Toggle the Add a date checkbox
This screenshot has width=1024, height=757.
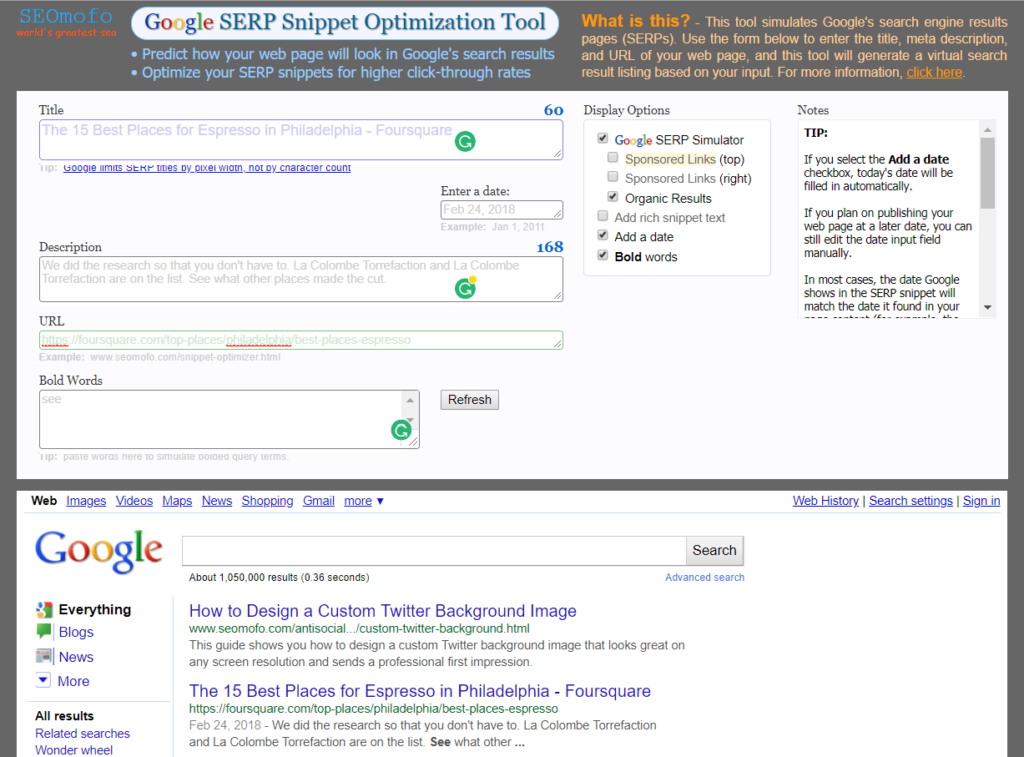click(603, 235)
